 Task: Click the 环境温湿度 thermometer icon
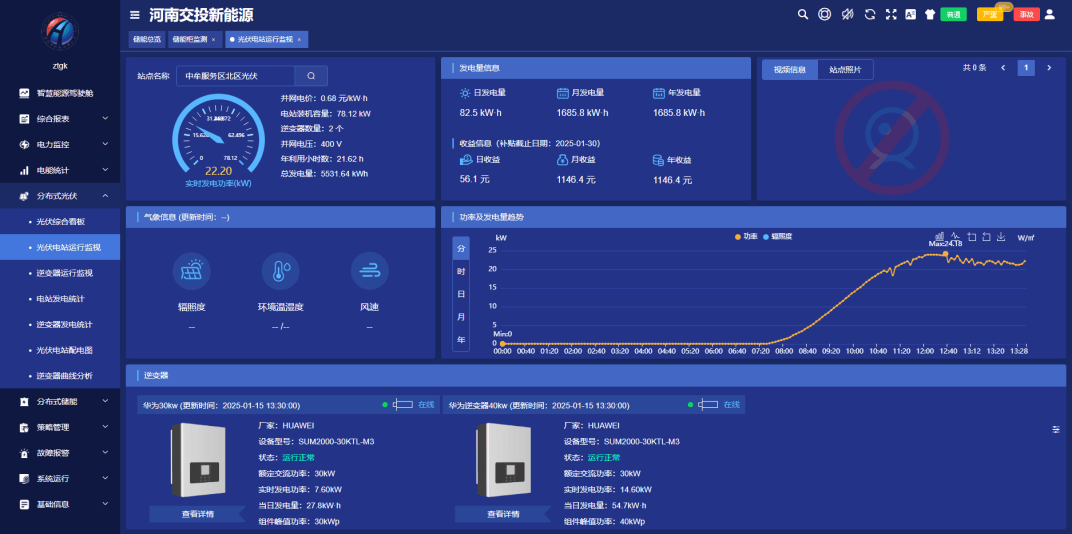point(280,271)
